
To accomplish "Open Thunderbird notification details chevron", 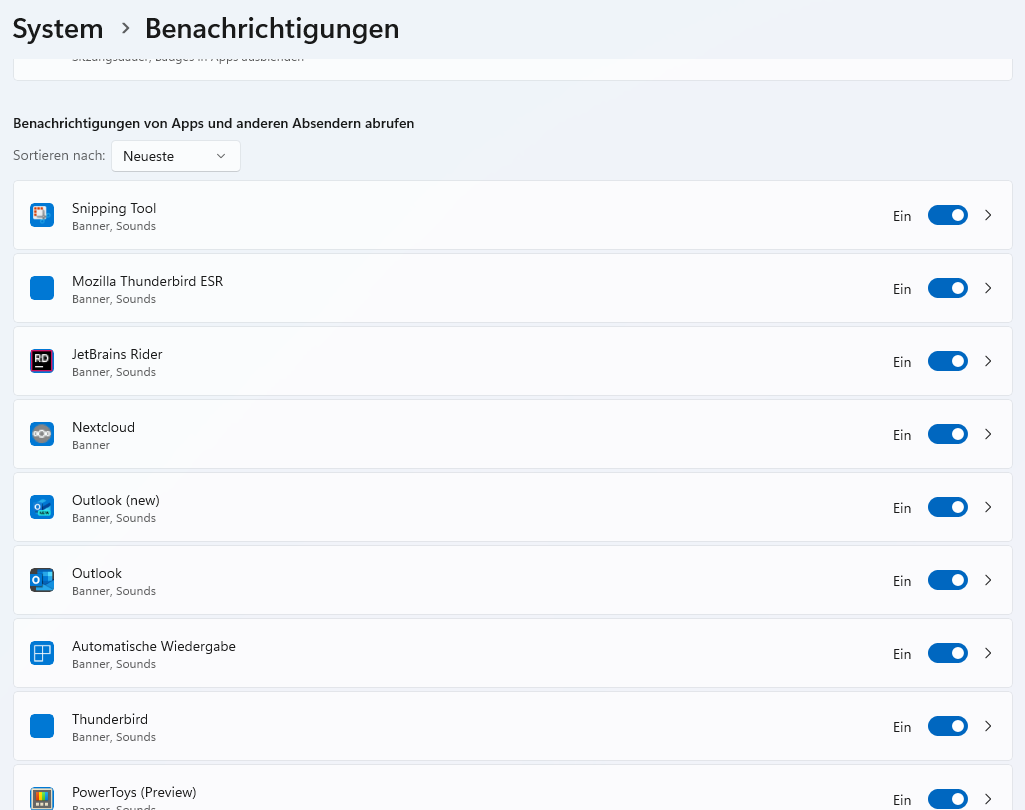I will click(988, 726).
